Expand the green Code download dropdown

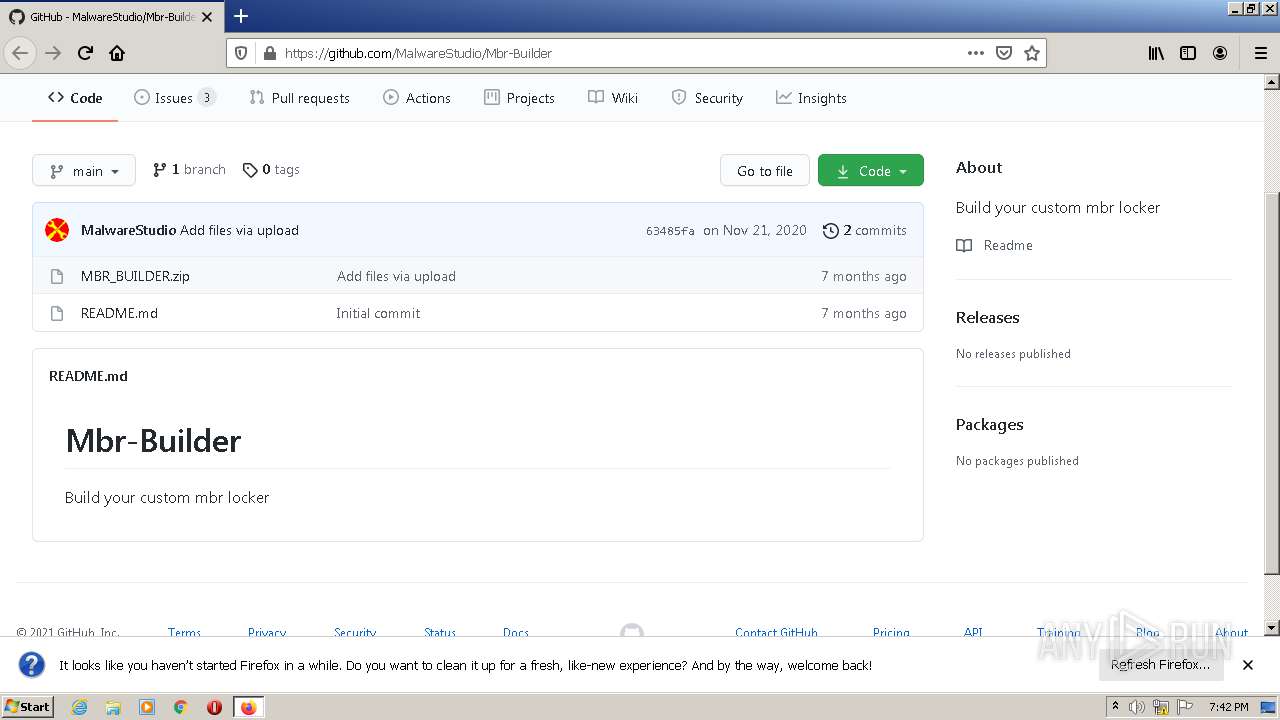(871, 171)
